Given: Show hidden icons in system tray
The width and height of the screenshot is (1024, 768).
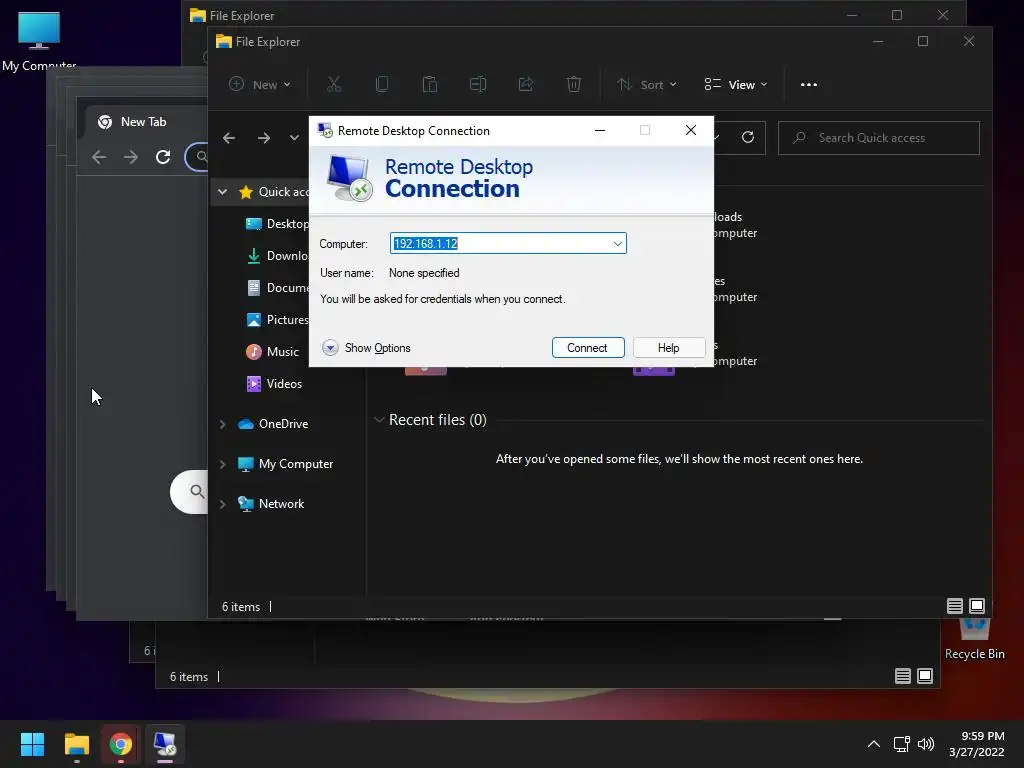Looking at the screenshot, I should (x=874, y=744).
